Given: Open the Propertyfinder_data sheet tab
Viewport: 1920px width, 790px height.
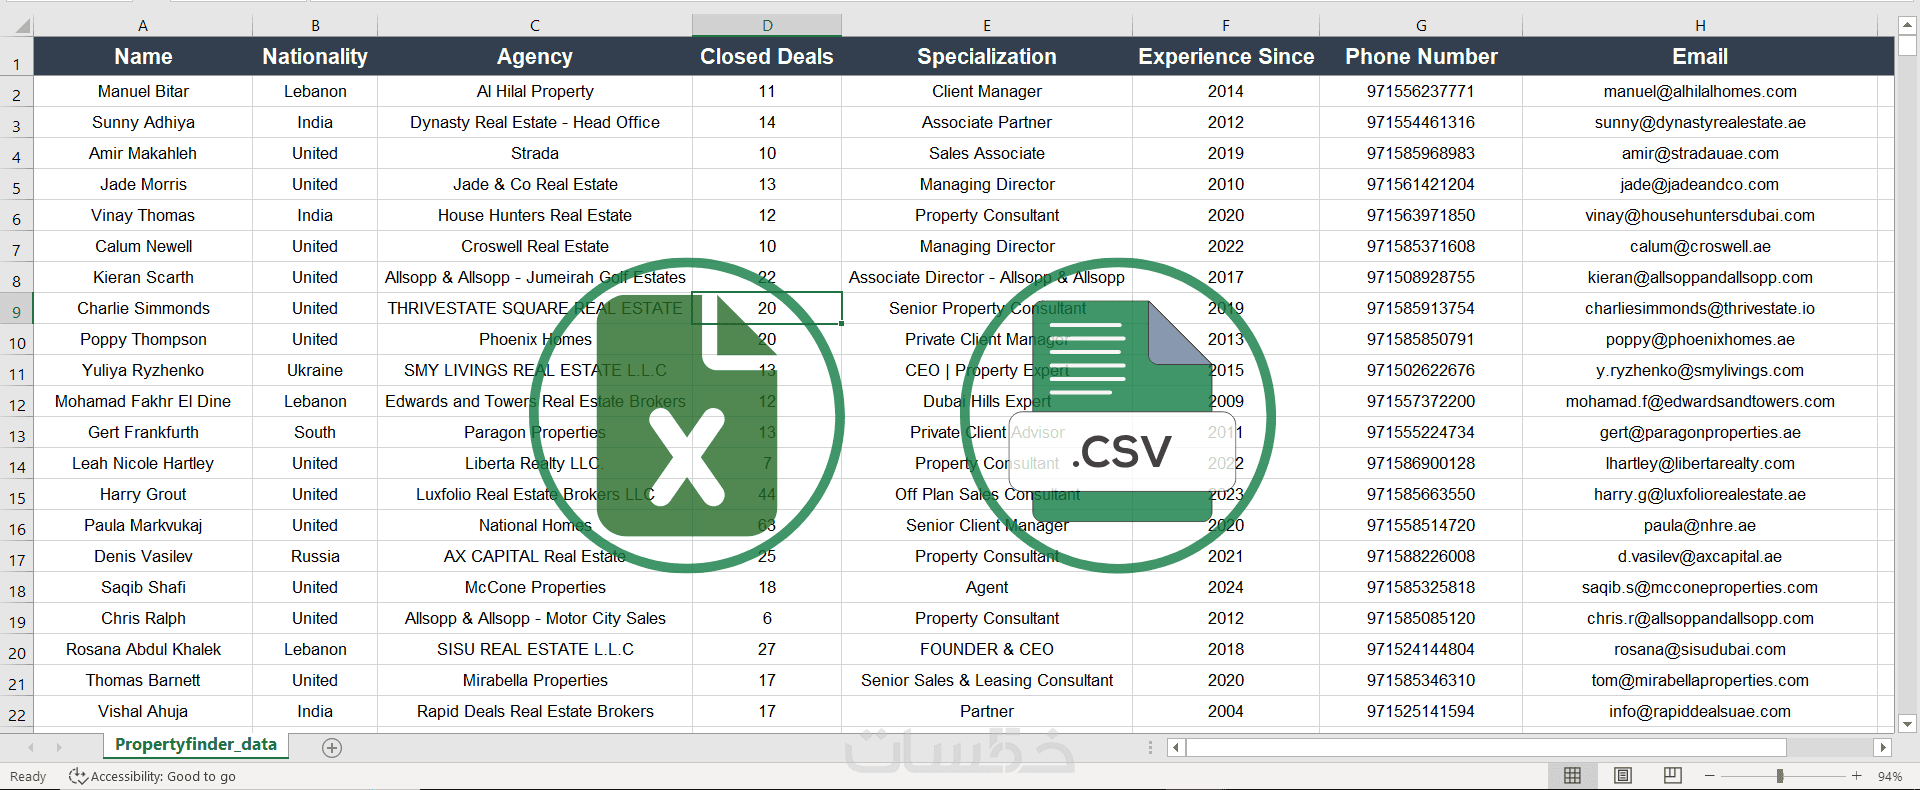Looking at the screenshot, I should pyautogui.click(x=196, y=745).
